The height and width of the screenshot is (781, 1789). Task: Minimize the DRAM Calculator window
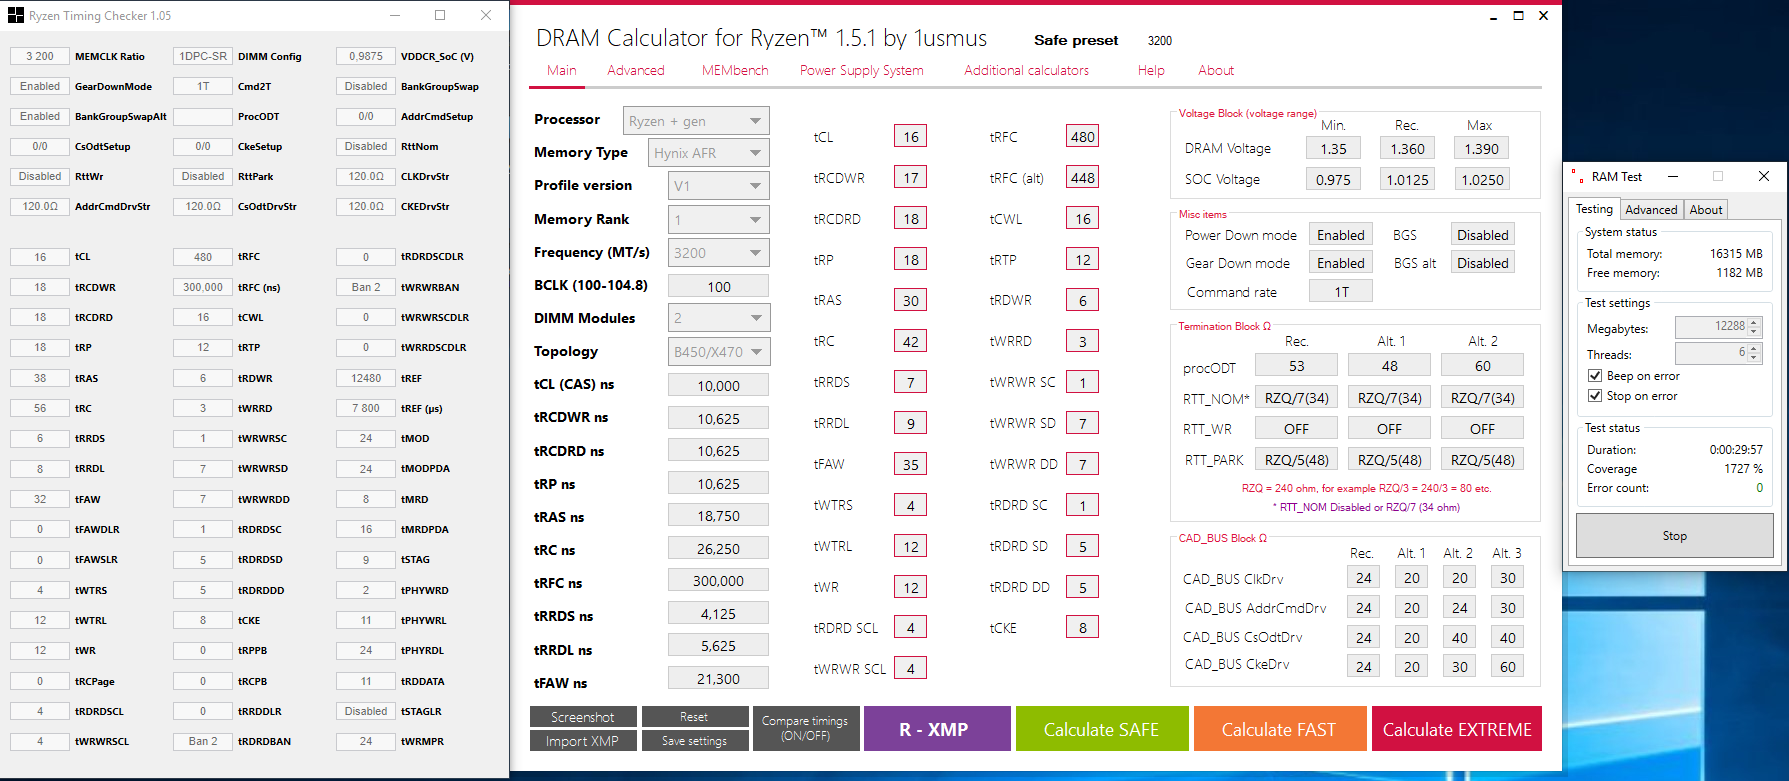coord(1493,16)
